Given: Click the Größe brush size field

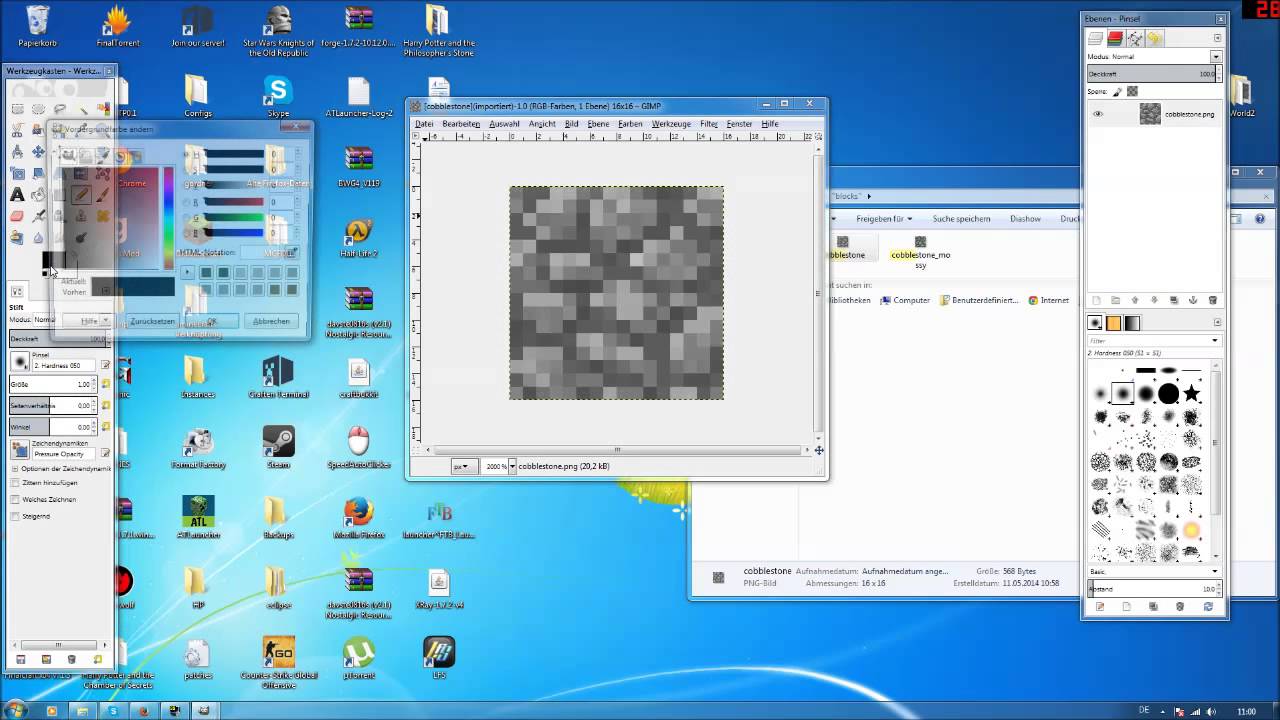Looking at the screenshot, I should pyautogui.click(x=53, y=384).
